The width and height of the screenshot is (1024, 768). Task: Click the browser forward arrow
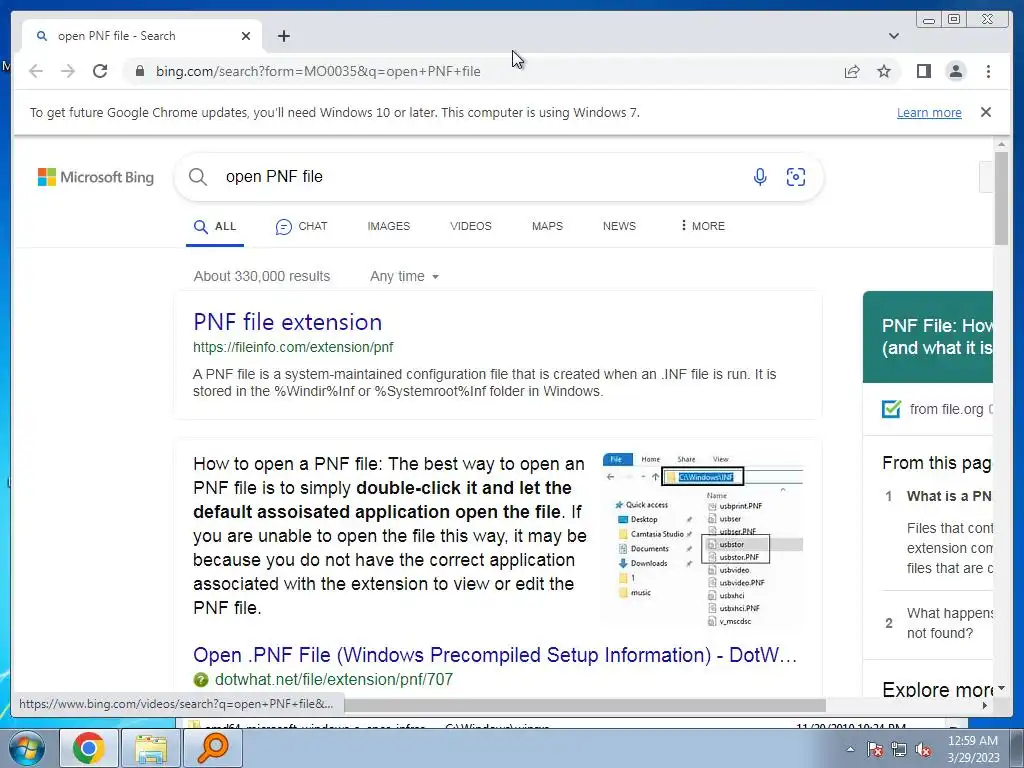click(x=68, y=71)
